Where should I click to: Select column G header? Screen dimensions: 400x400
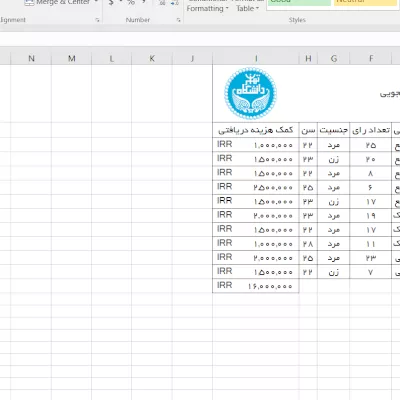tap(334, 59)
